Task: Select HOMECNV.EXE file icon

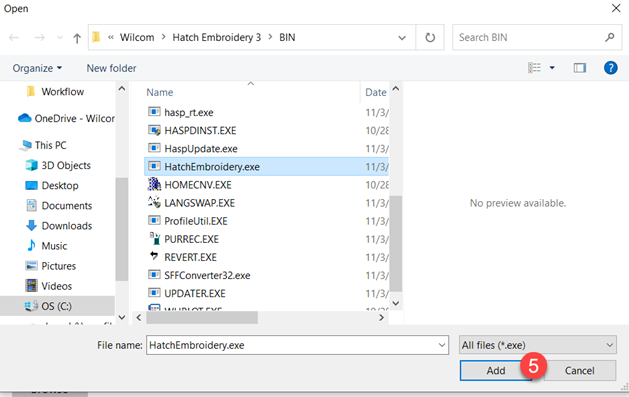Action: pos(154,184)
